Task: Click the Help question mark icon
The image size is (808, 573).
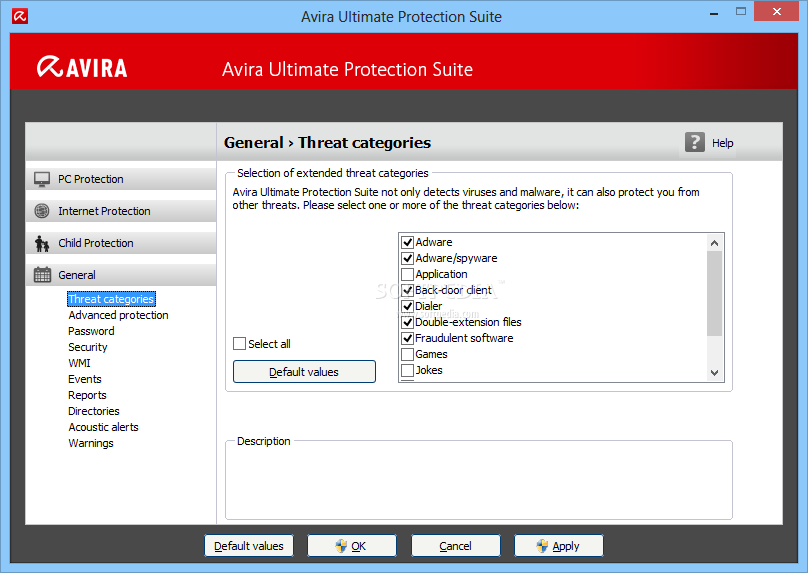Action: tap(695, 142)
